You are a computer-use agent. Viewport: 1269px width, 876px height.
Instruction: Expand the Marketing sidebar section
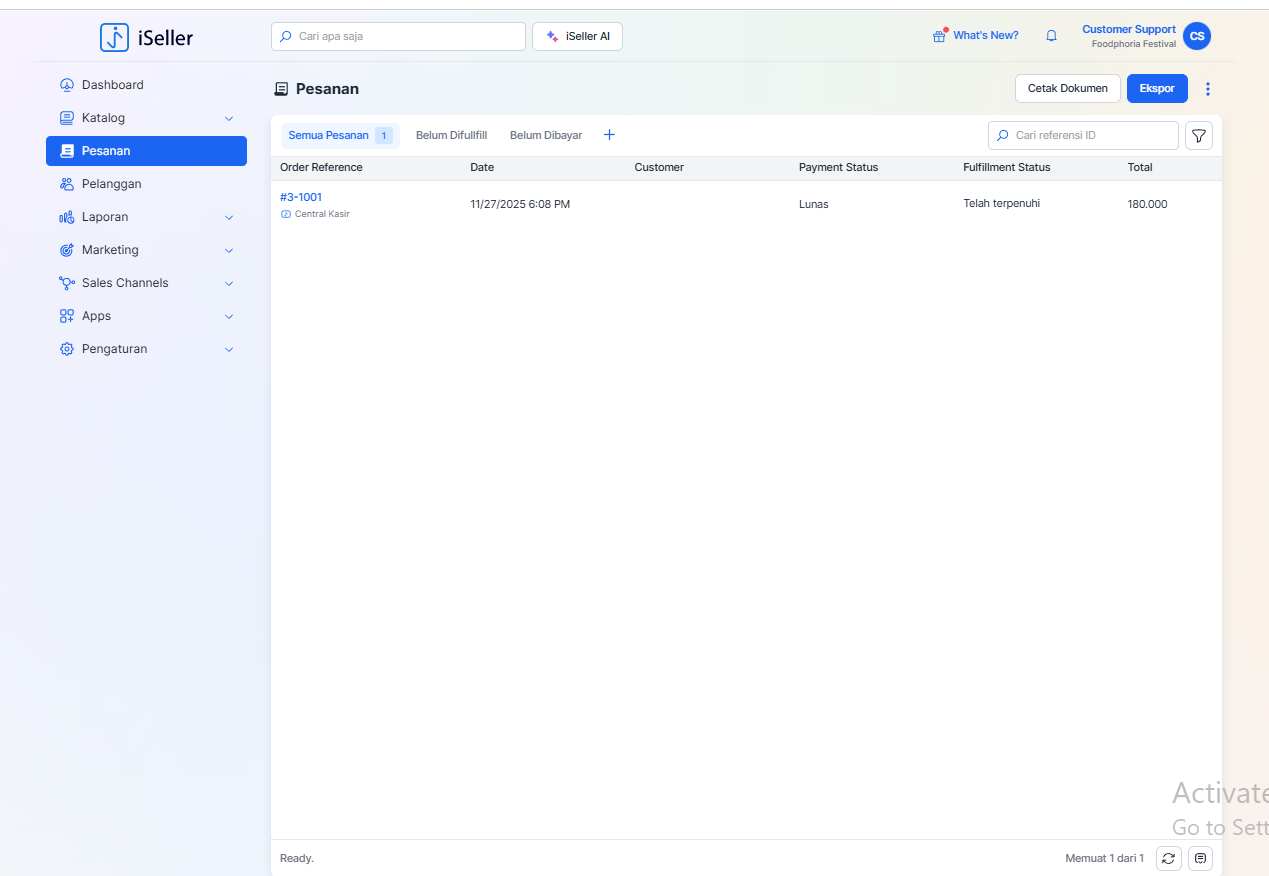point(146,250)
